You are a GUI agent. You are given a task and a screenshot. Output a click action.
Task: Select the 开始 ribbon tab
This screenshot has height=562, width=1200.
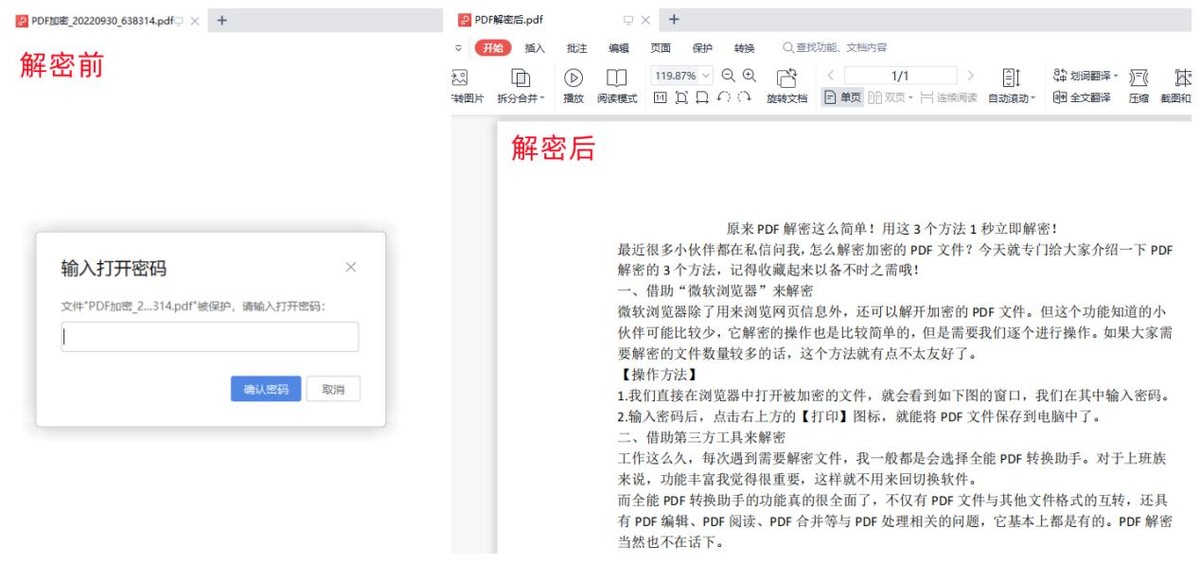click(493, 47)
